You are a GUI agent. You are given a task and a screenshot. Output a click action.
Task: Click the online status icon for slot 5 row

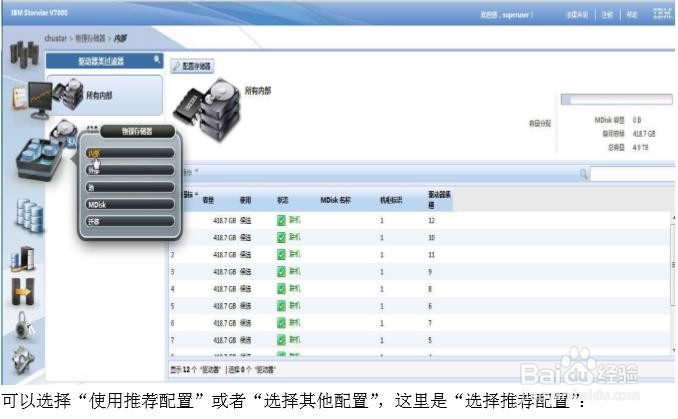281,340
